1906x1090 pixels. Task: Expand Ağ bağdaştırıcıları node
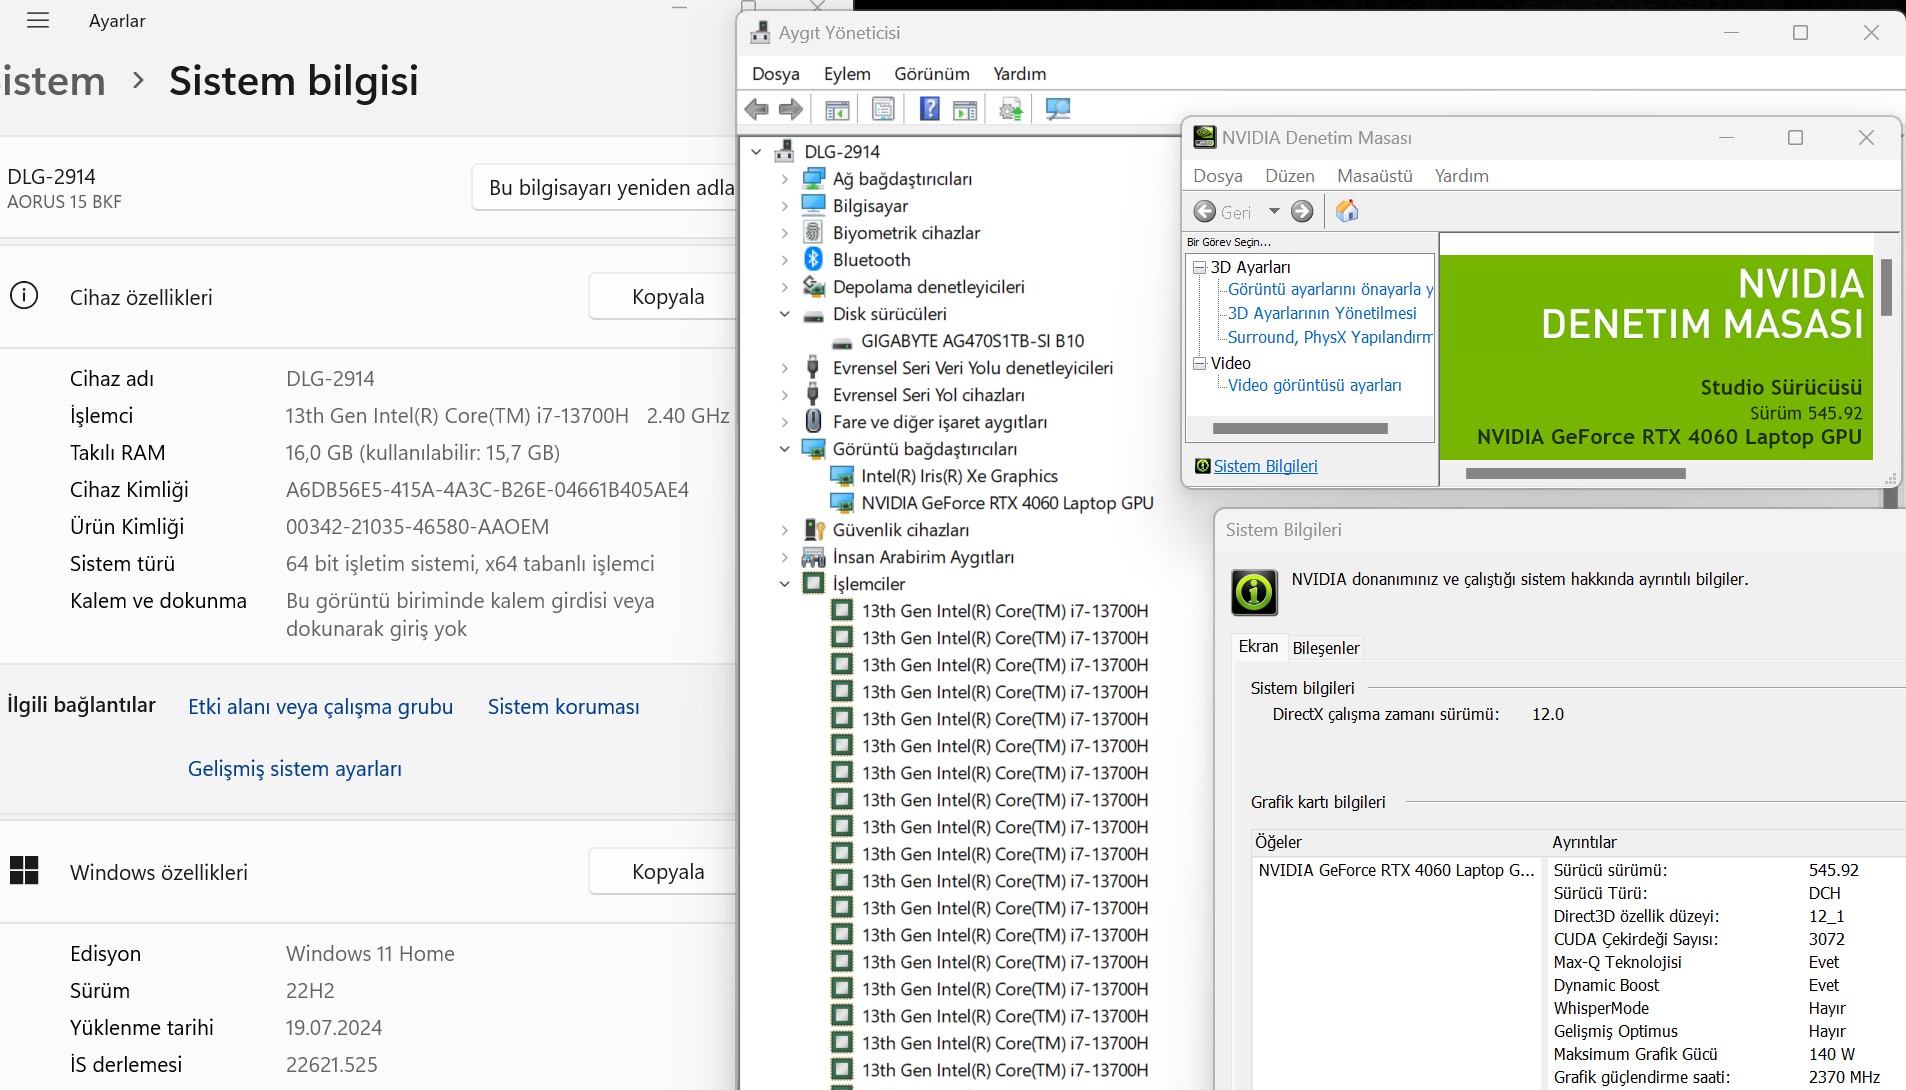[x=785, y=179]
